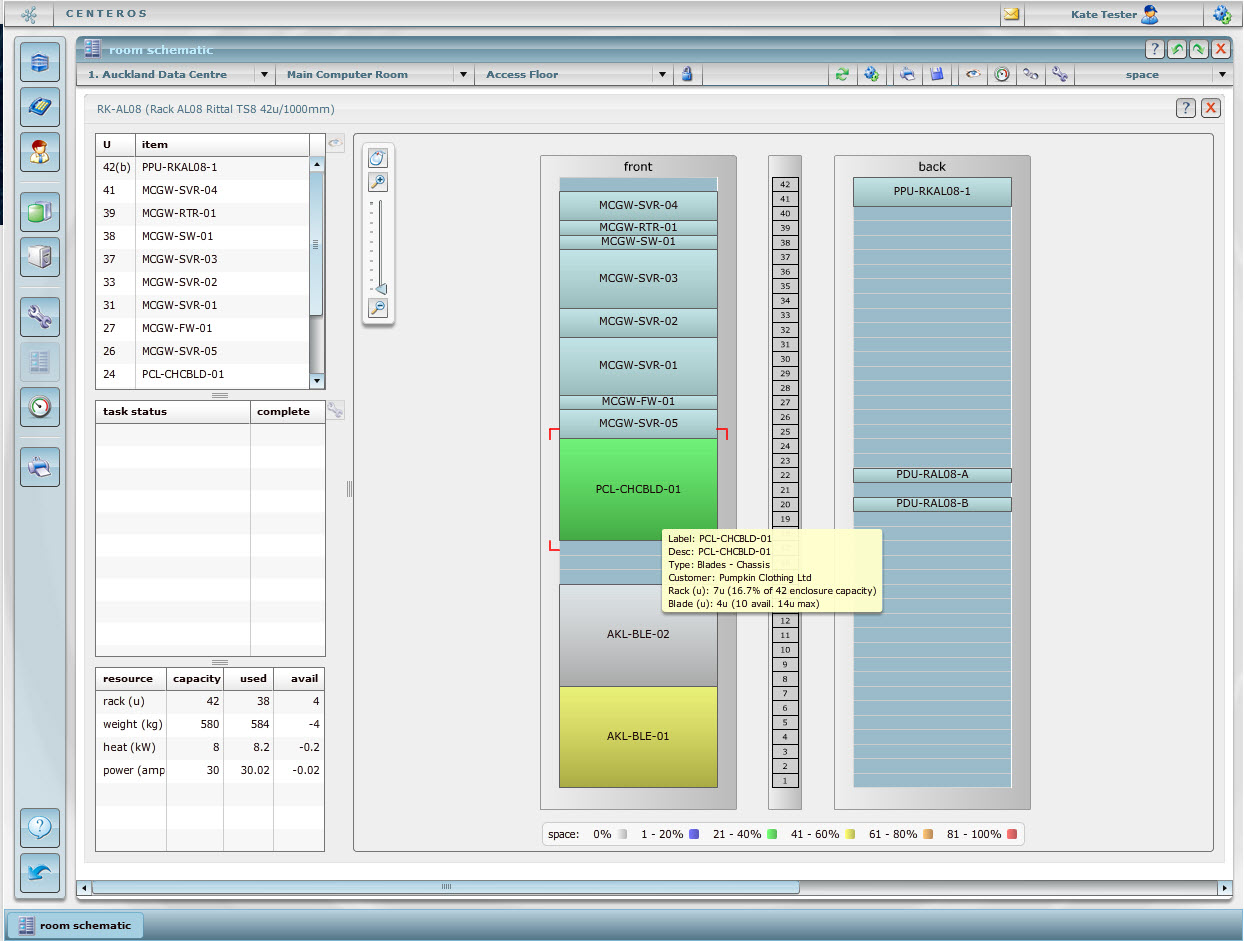Click the chain link icon in toolbar

coord(1030,75)
